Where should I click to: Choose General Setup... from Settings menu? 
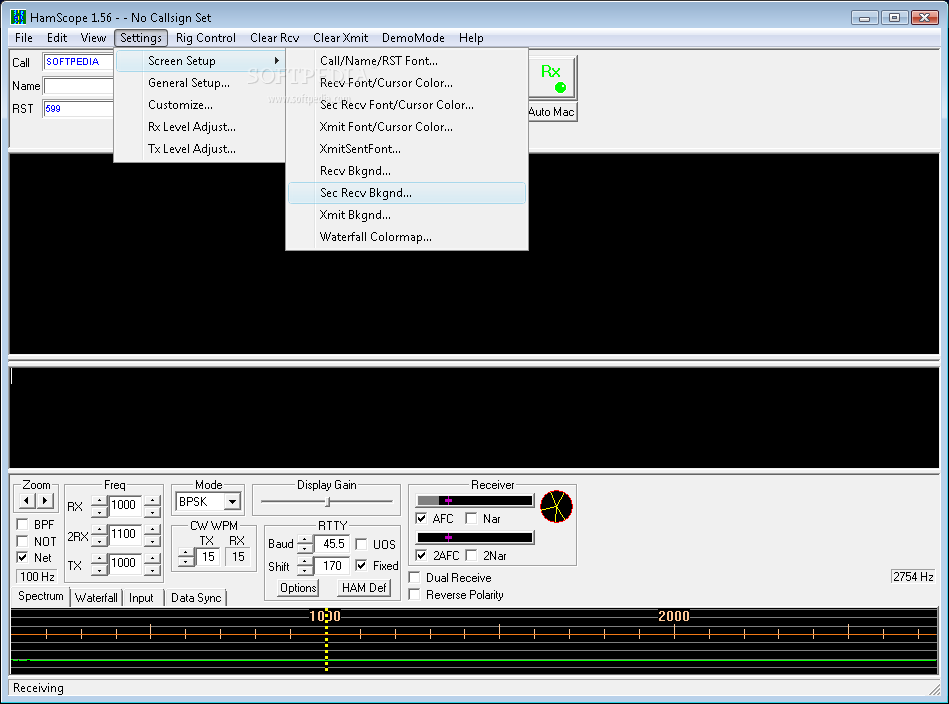200,83
